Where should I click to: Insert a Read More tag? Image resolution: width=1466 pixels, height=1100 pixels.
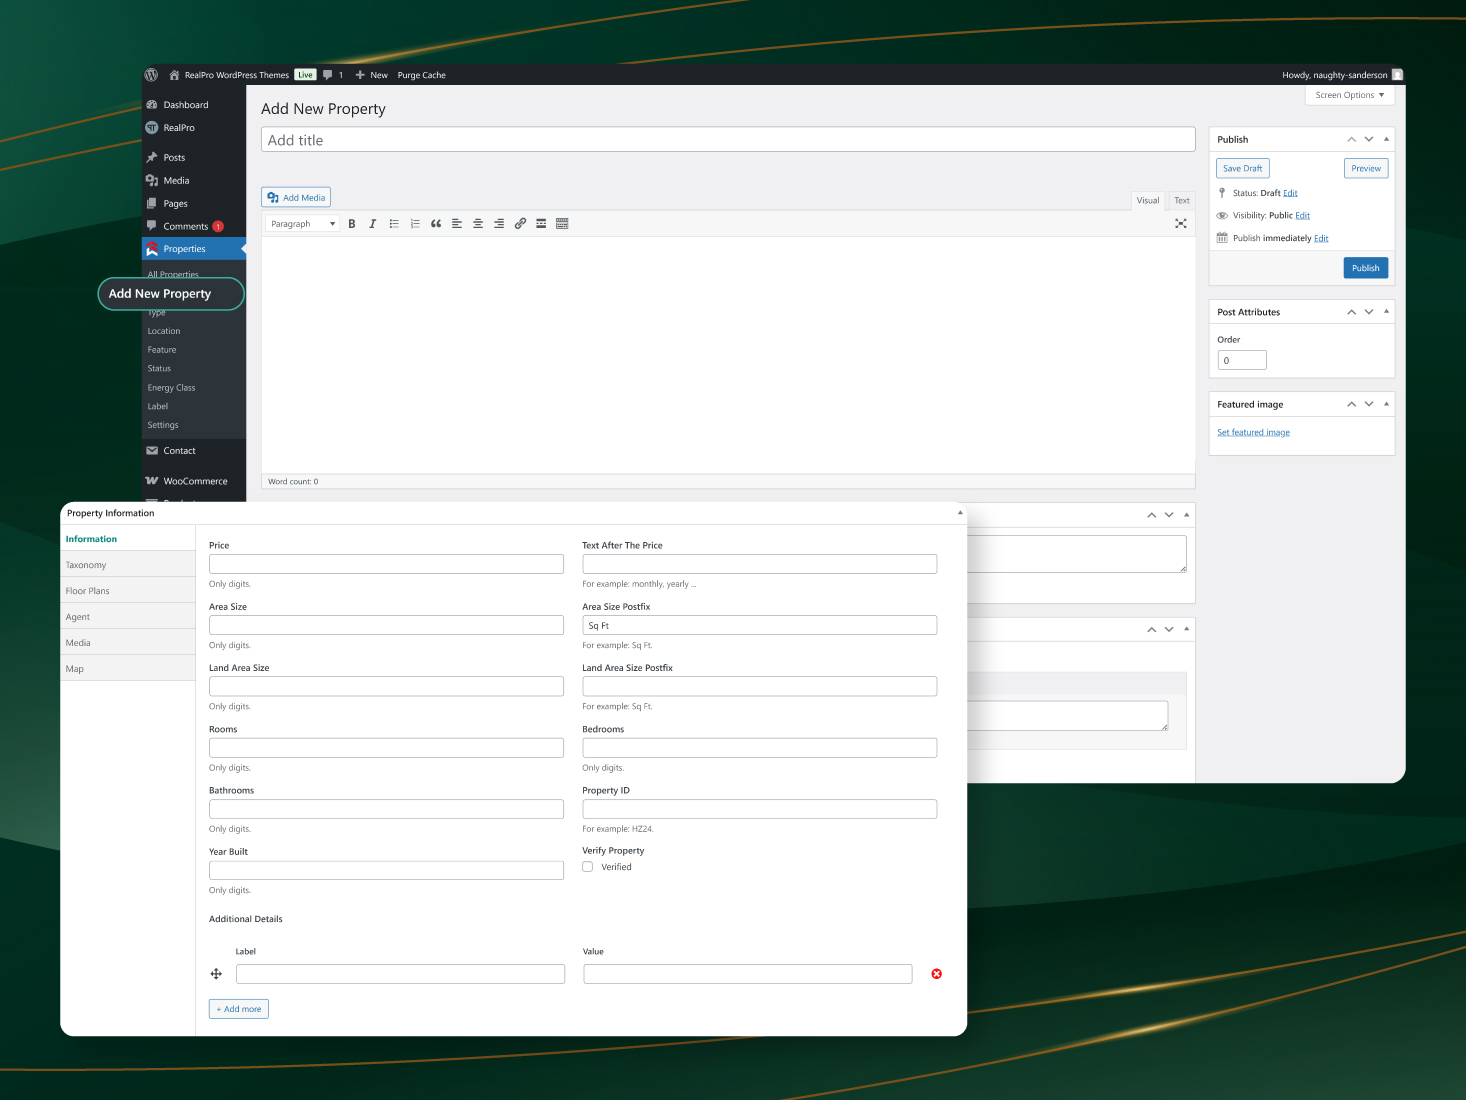(541, 224)
